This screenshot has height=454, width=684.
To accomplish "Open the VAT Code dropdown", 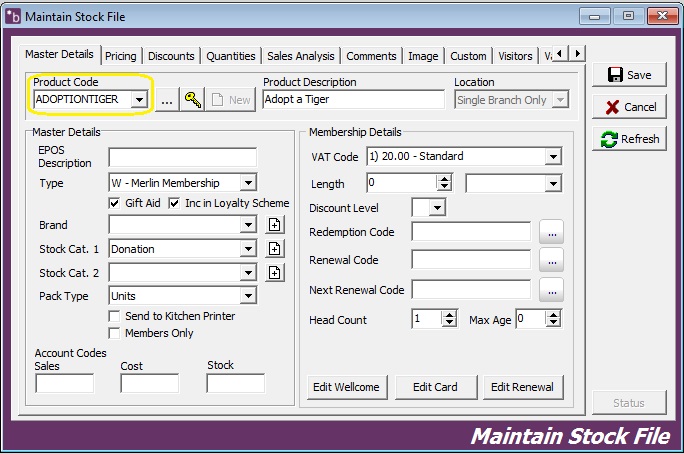I will 553,157.
